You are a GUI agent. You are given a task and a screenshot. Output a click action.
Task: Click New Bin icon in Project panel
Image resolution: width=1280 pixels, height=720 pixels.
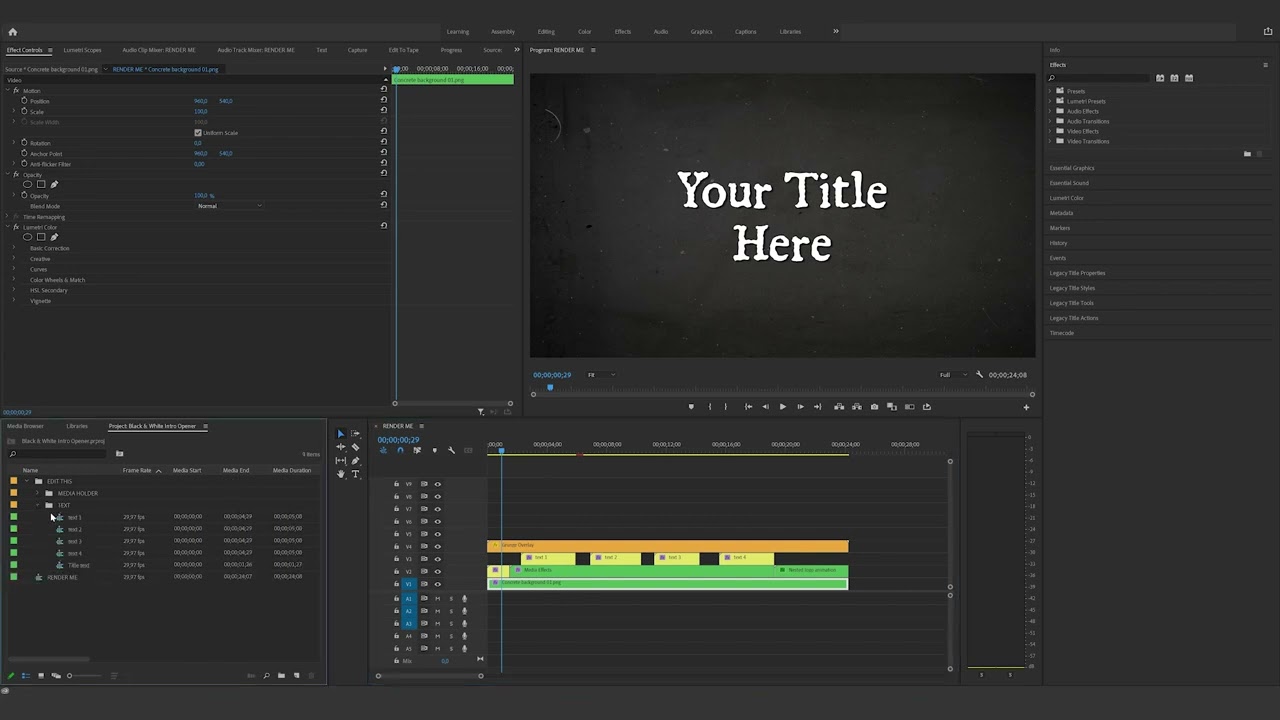(x=281, y=676)
